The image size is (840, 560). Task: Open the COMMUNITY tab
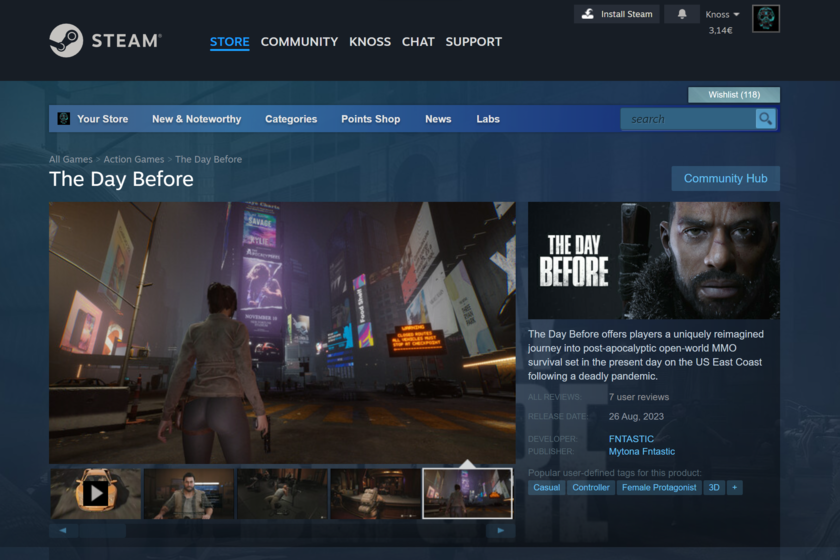point(299,42)
